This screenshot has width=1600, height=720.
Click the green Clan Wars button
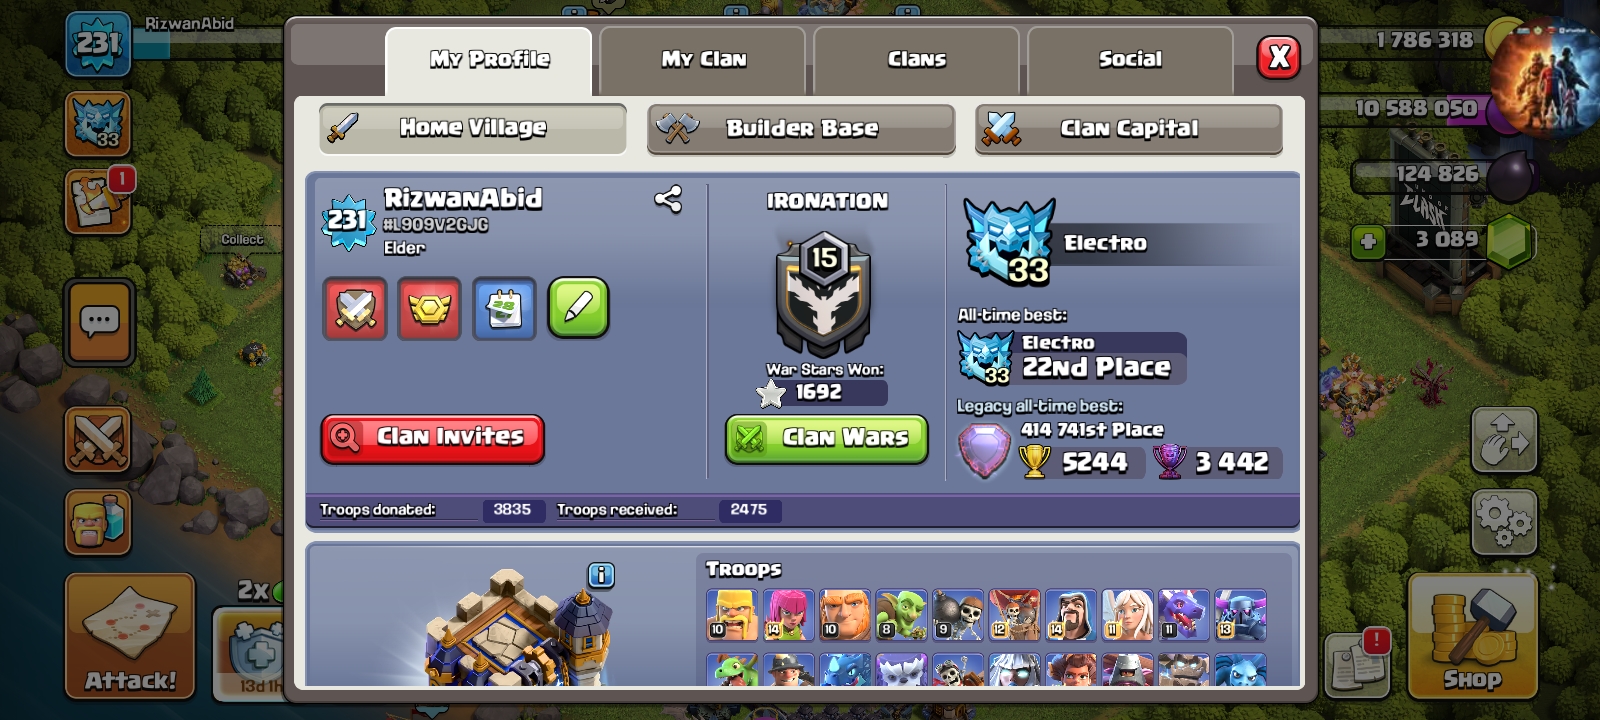pos(827,439)
